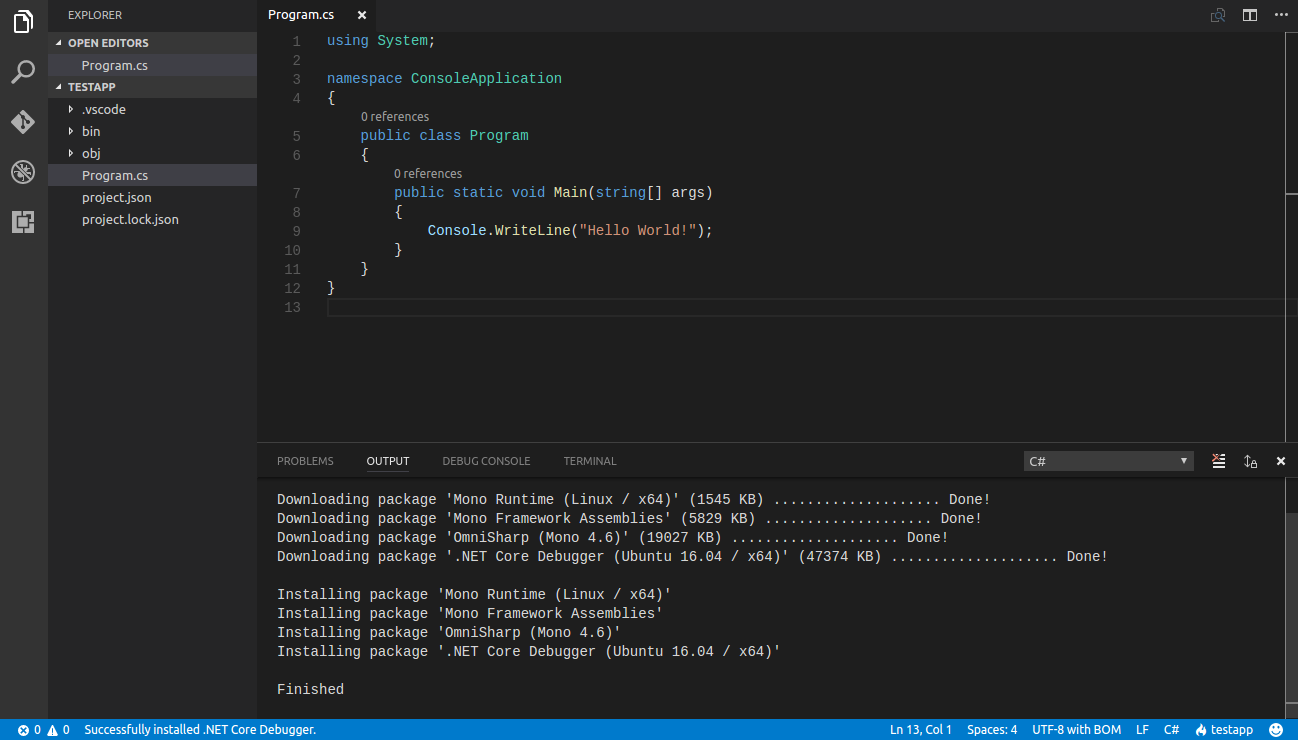Image resolution: width=1298 pixels, height=740 pixels.
Task: Open the Extensions view icon
Action: (x=22, y=222)
